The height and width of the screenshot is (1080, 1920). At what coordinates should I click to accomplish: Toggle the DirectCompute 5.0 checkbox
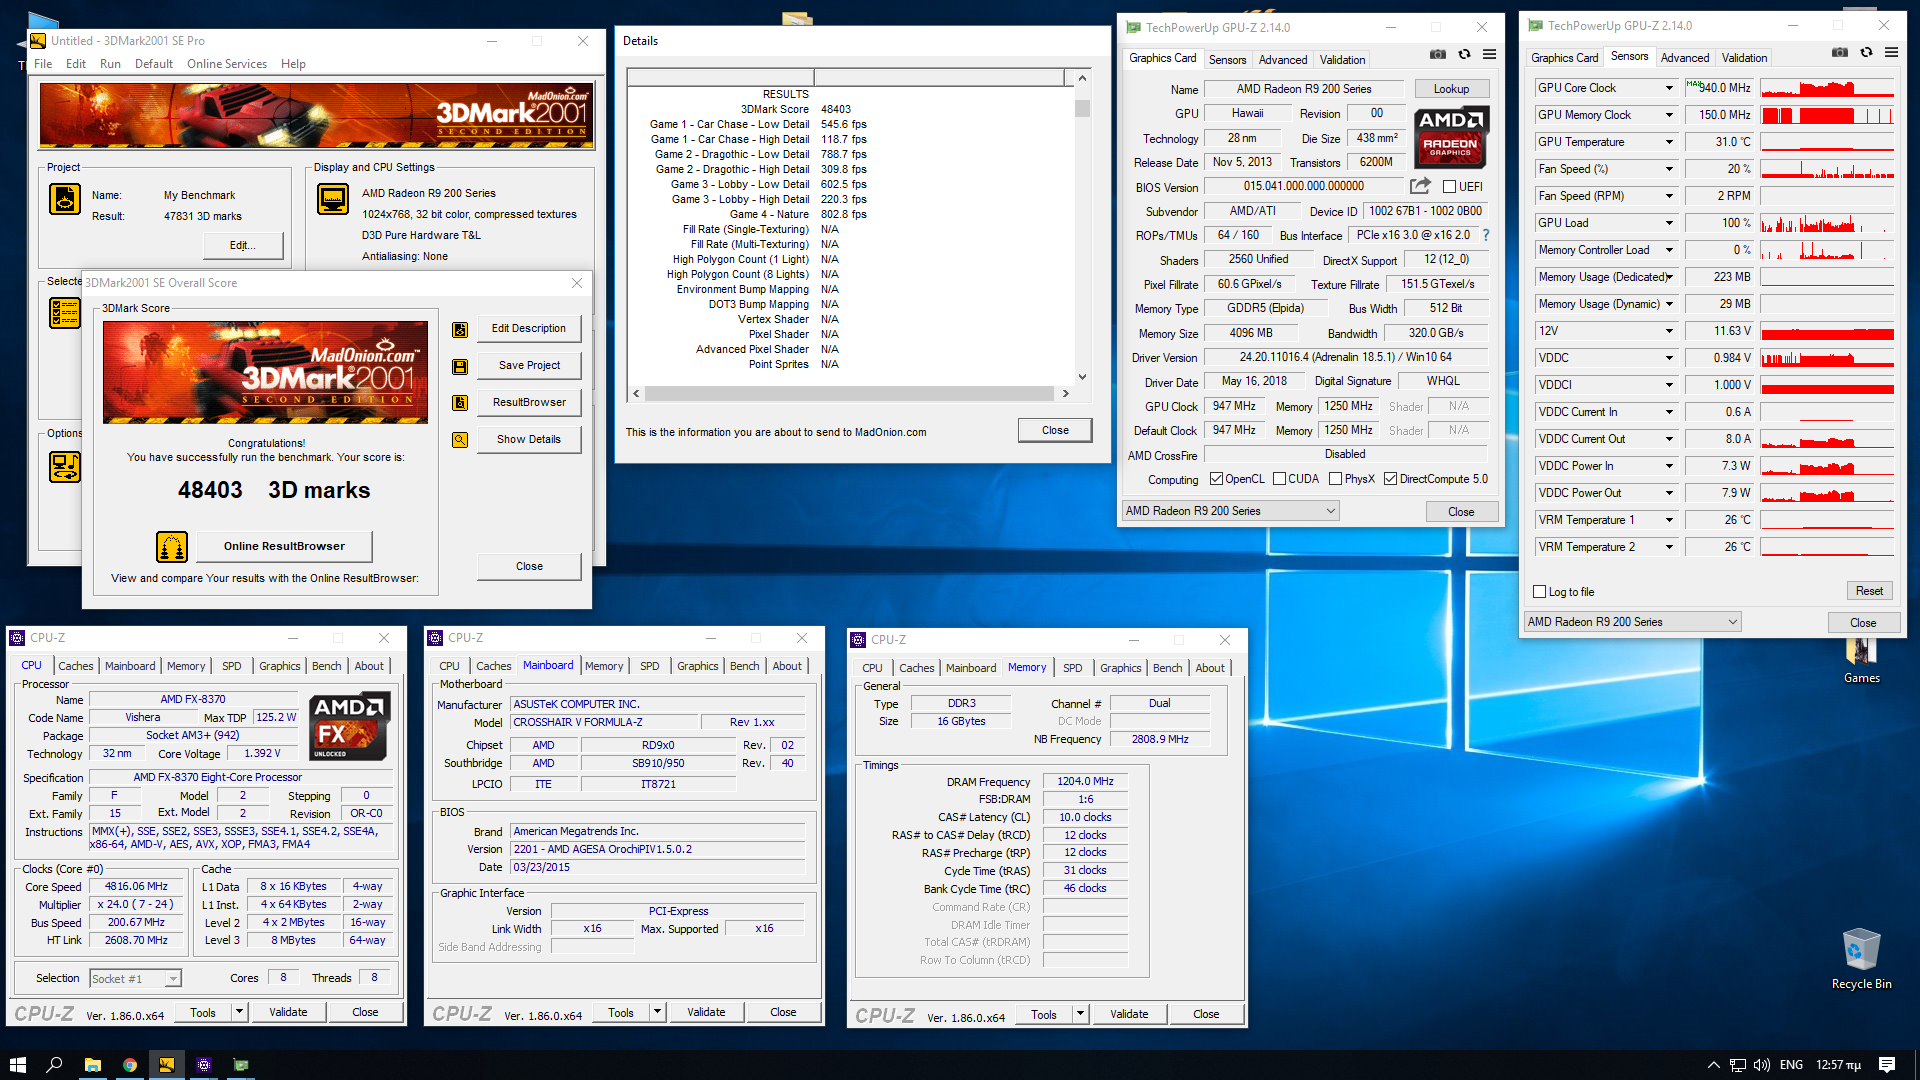click(1390, 479)
